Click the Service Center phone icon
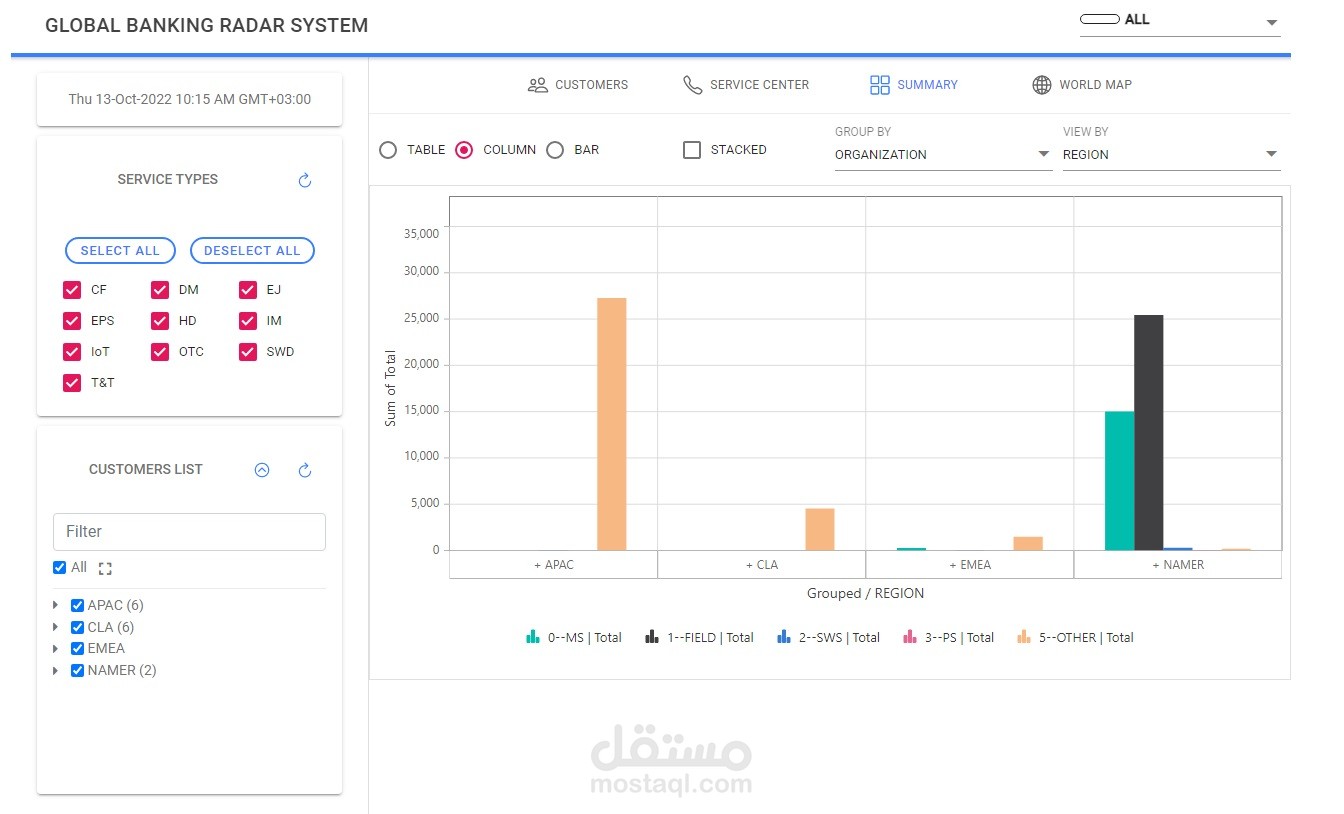 691,85
